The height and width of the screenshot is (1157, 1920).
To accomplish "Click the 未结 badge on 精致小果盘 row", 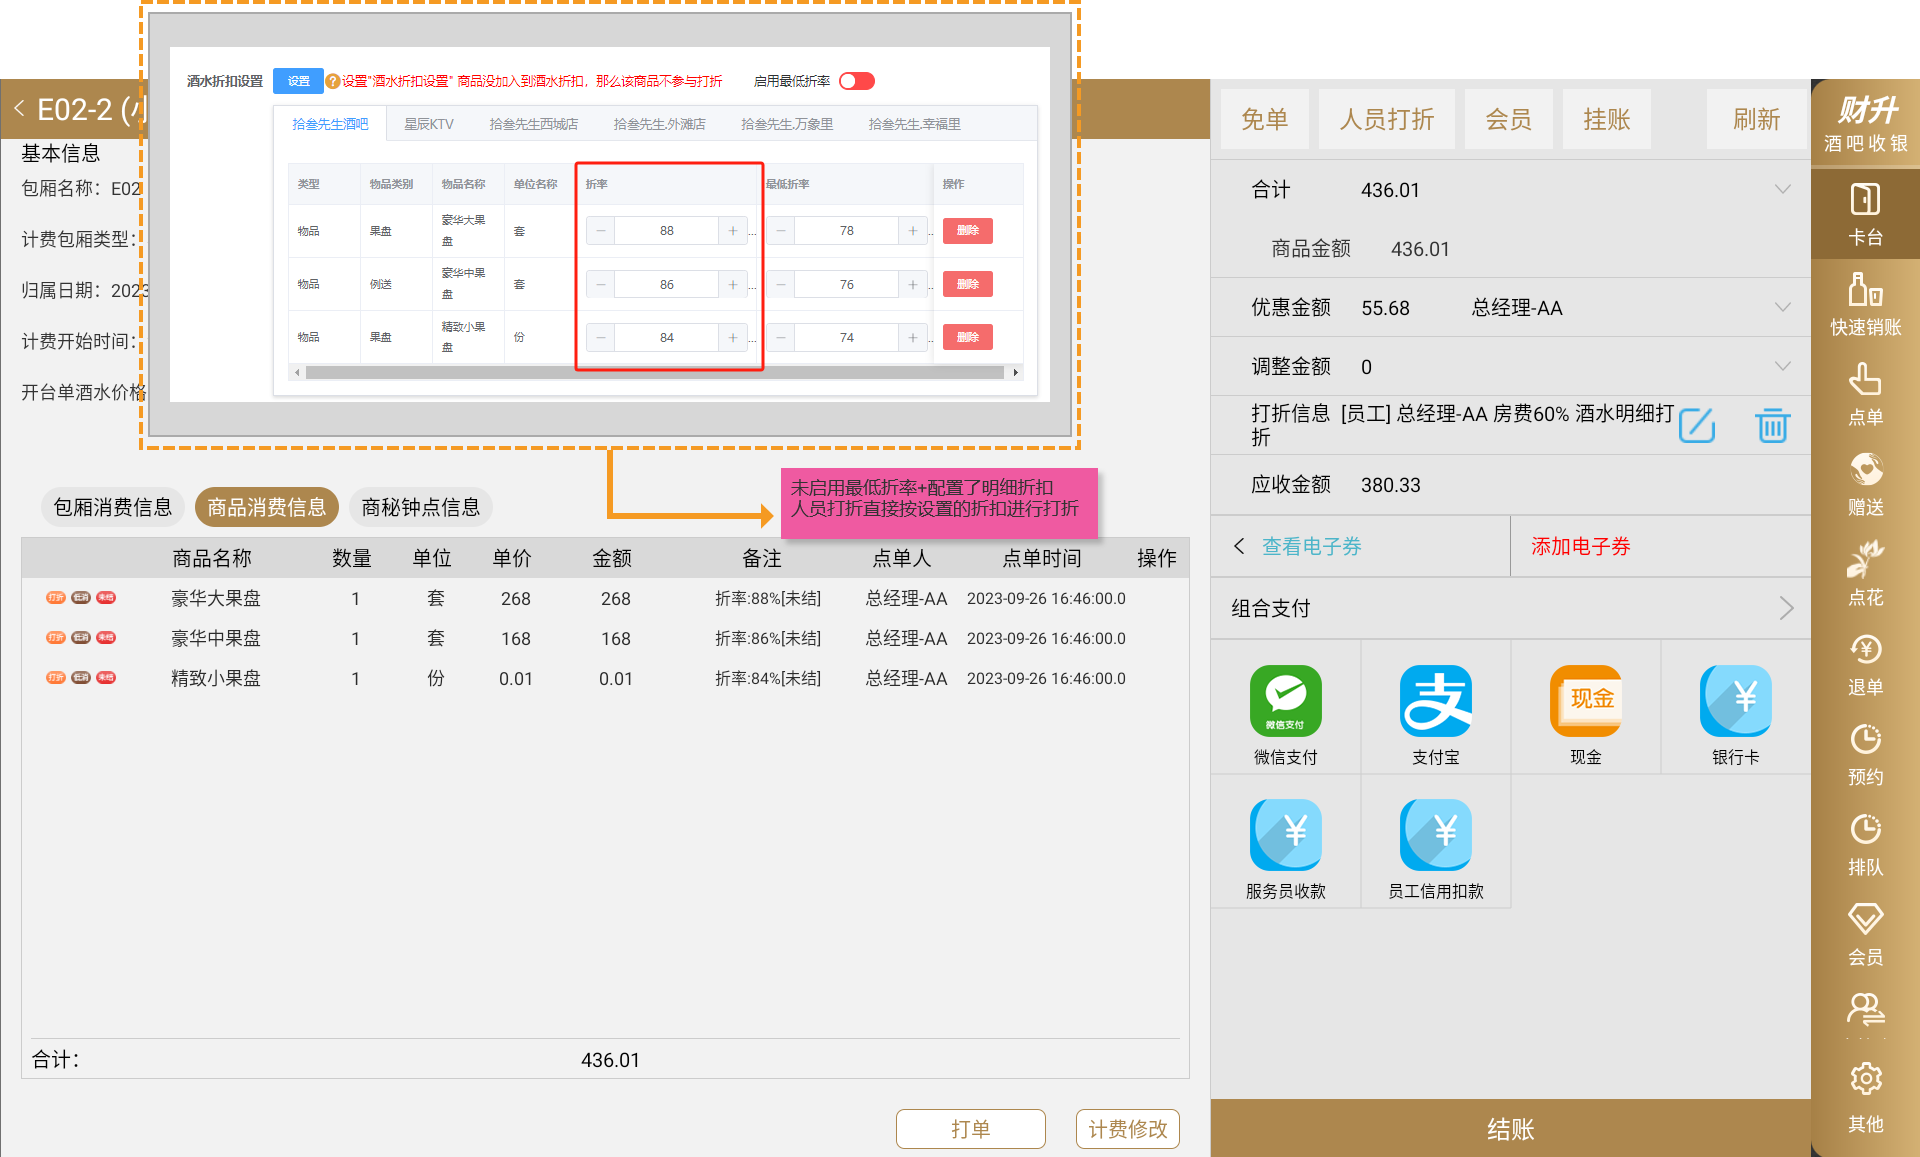I will coord(106,678).
